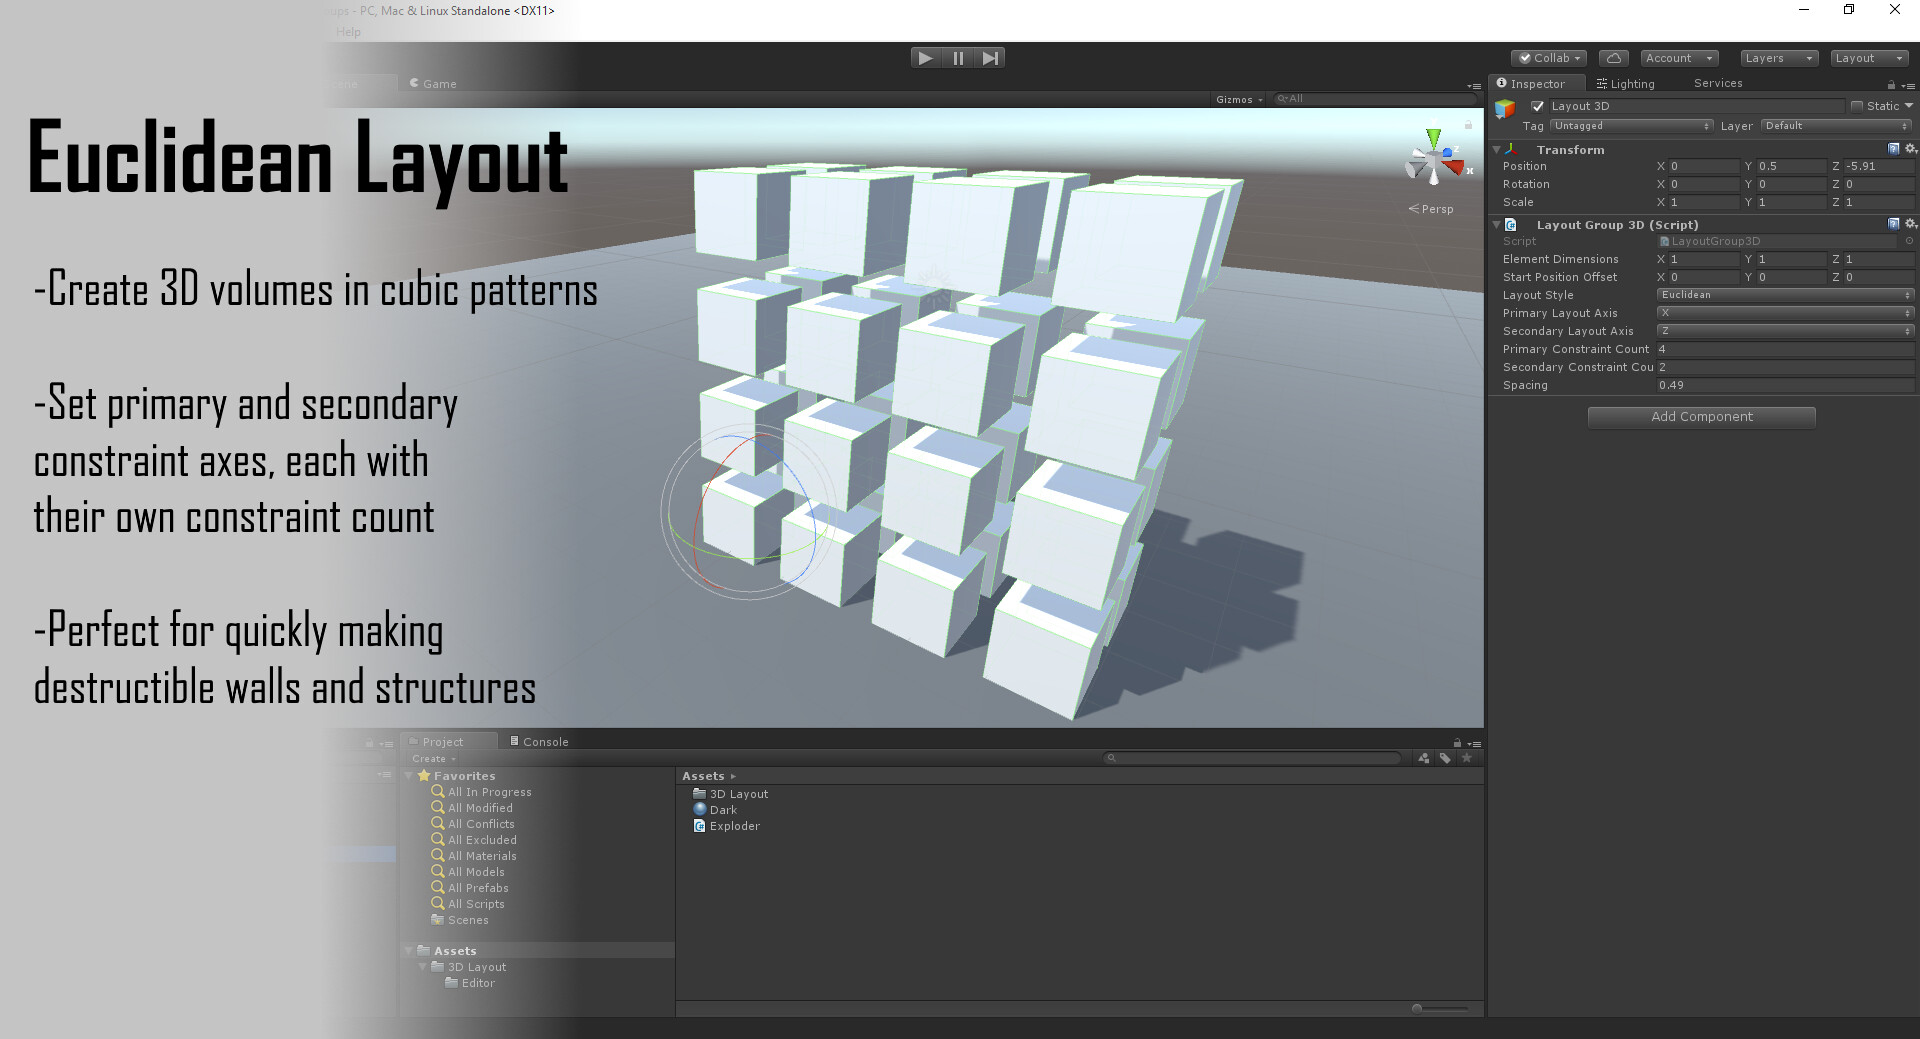Open the Gizmos dropdown
This screenshot has height=1039, width=1920.
[1239, 99]
